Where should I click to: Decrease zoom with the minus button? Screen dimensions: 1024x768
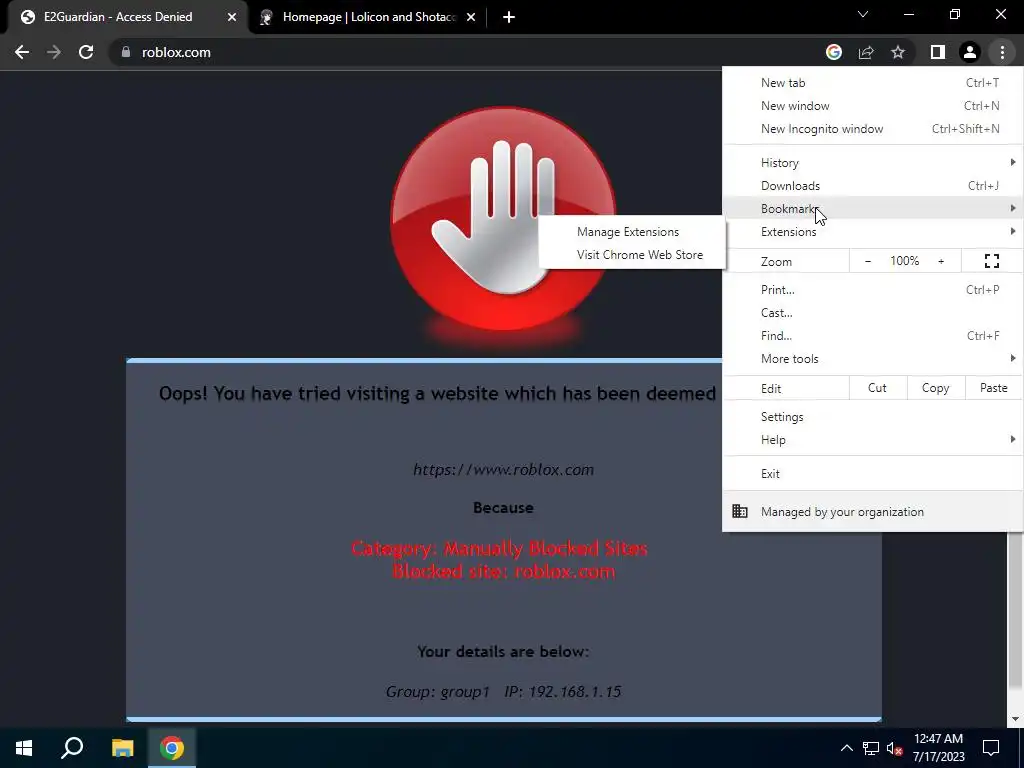pos(868,261)
